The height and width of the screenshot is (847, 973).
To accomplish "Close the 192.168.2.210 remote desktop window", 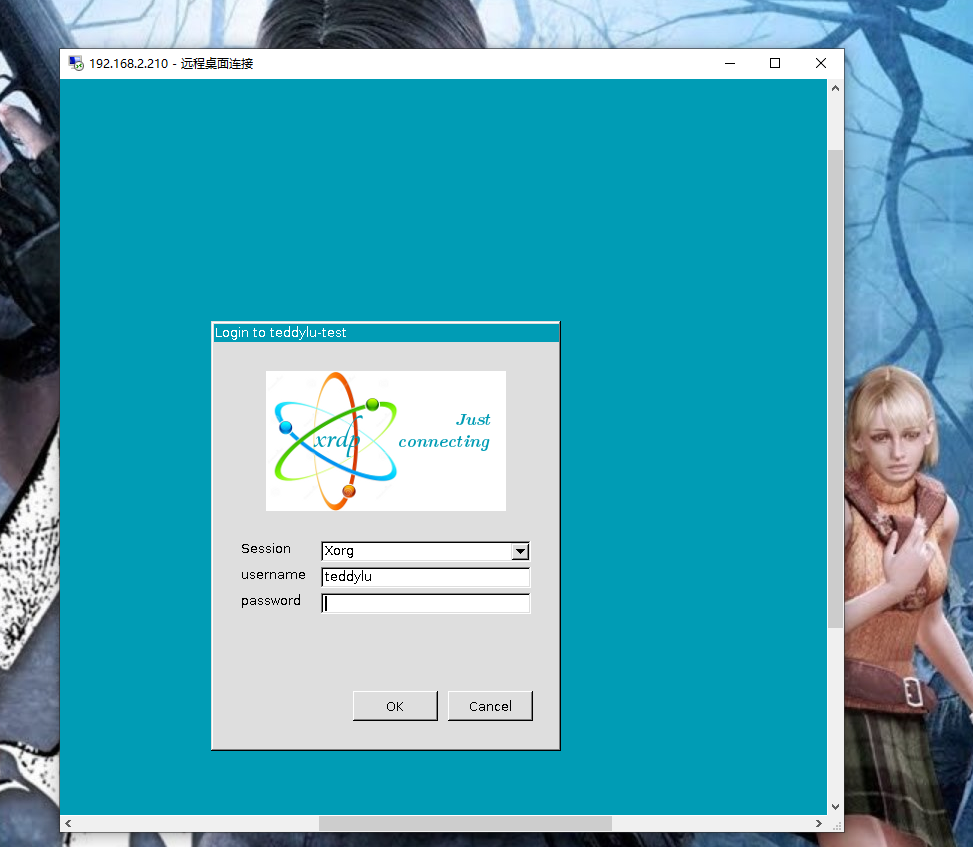I will pos(821,63).
